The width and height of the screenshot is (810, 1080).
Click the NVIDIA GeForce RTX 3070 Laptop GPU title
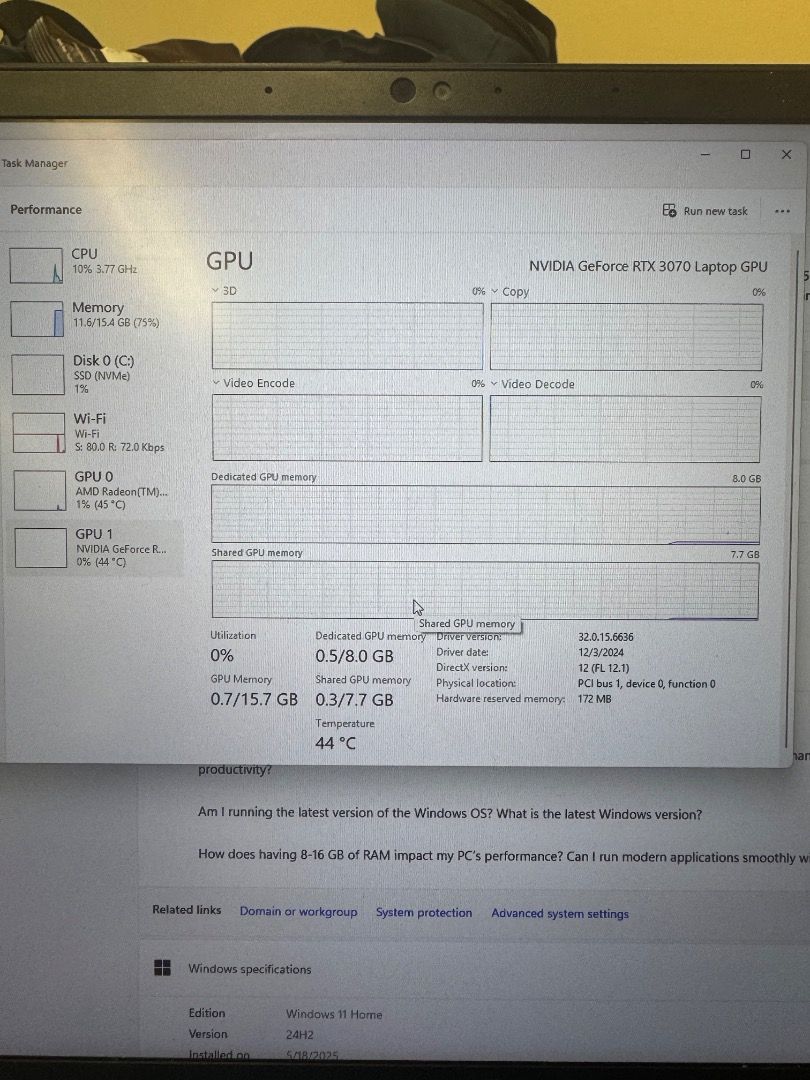pyautogui.click(x=647, y=267)
